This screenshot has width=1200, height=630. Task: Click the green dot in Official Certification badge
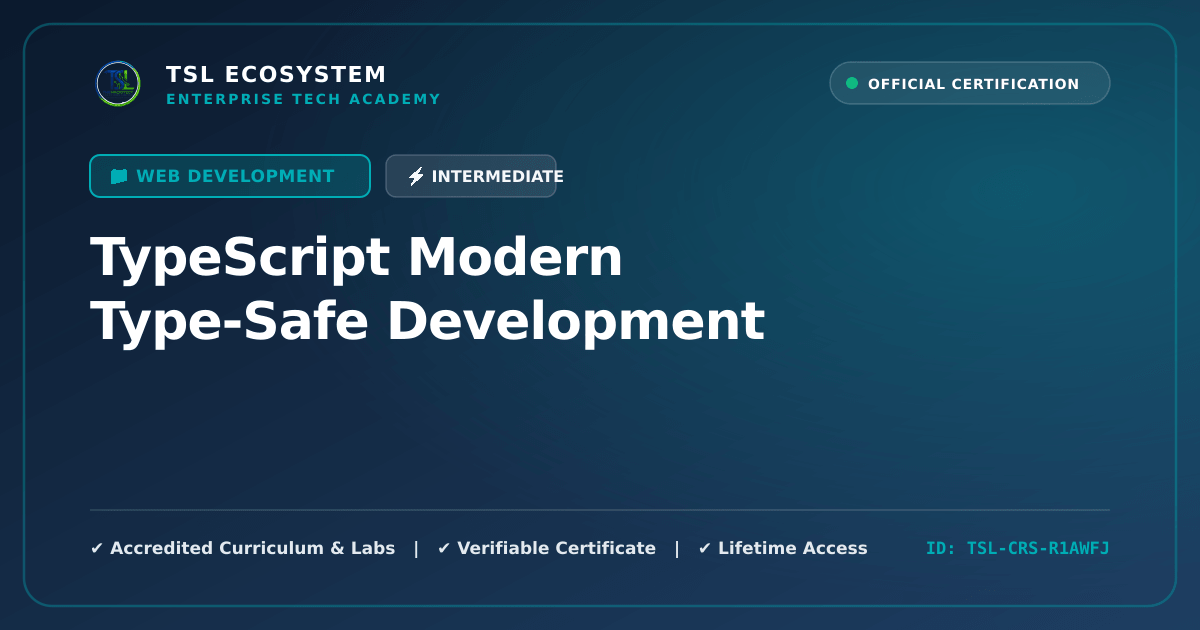(852, 83)
